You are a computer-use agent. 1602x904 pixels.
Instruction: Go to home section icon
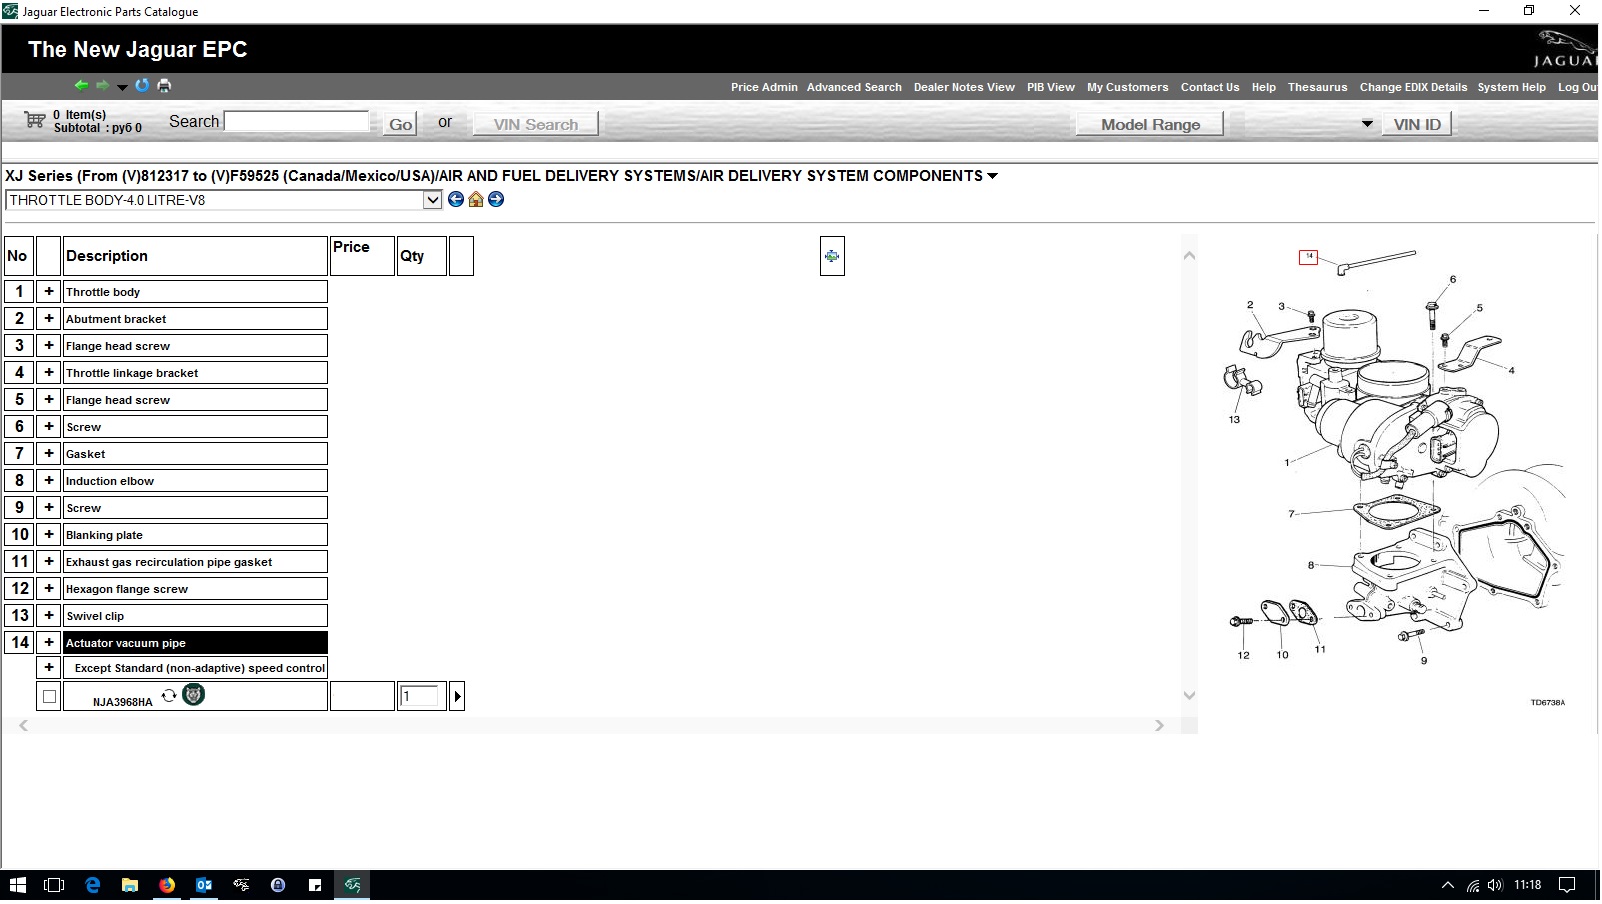[x=476, y=200]
